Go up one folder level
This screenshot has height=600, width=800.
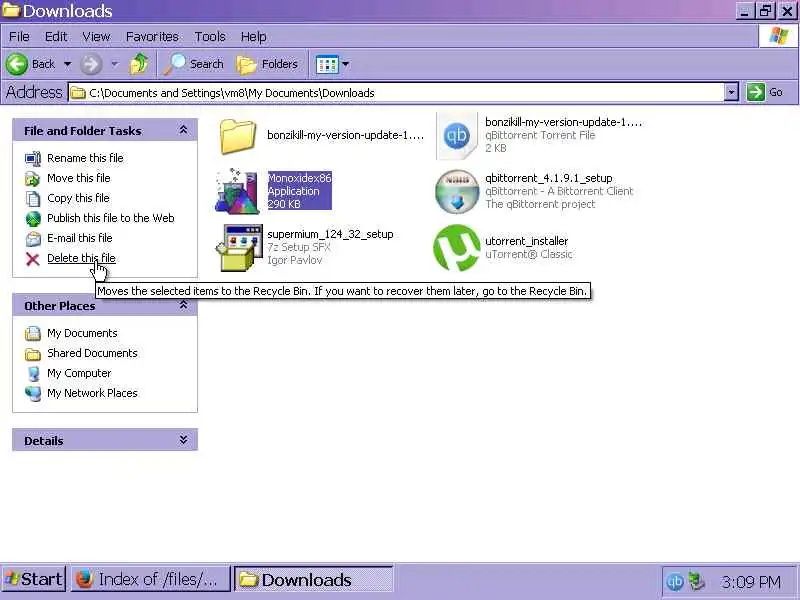(x=139, y=64)
